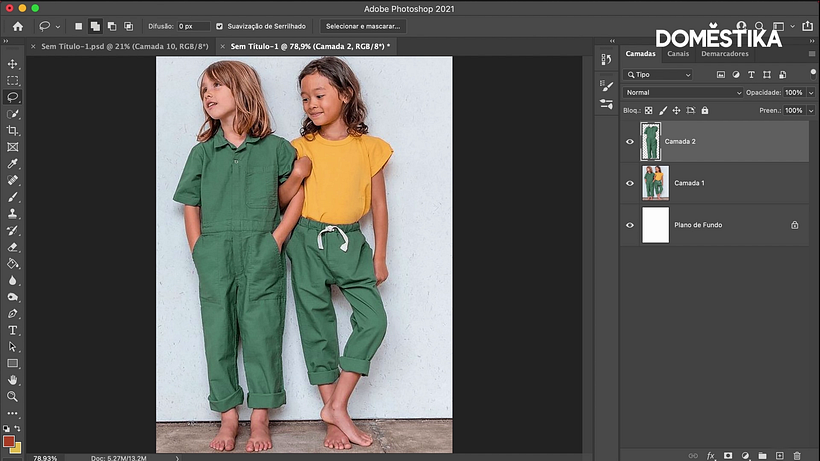Expand the collapsed side panel dock

pyautogui.click(x=612, y=41)
